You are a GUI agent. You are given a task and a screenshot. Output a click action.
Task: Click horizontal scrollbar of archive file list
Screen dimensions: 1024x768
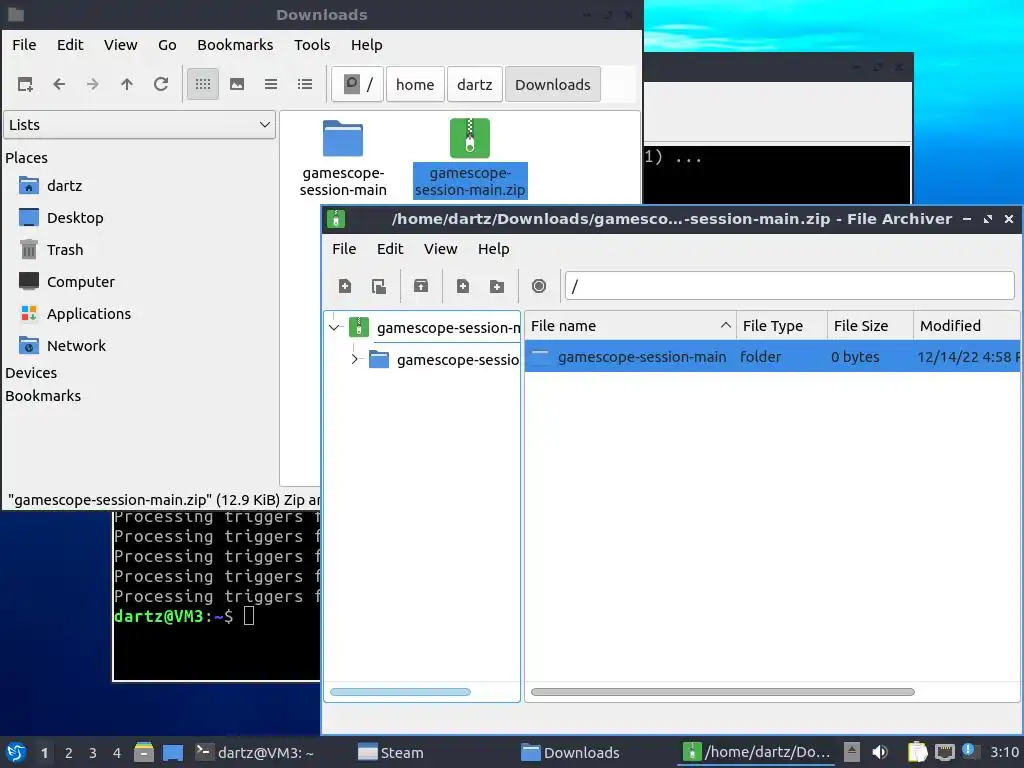tap(723, 692)
